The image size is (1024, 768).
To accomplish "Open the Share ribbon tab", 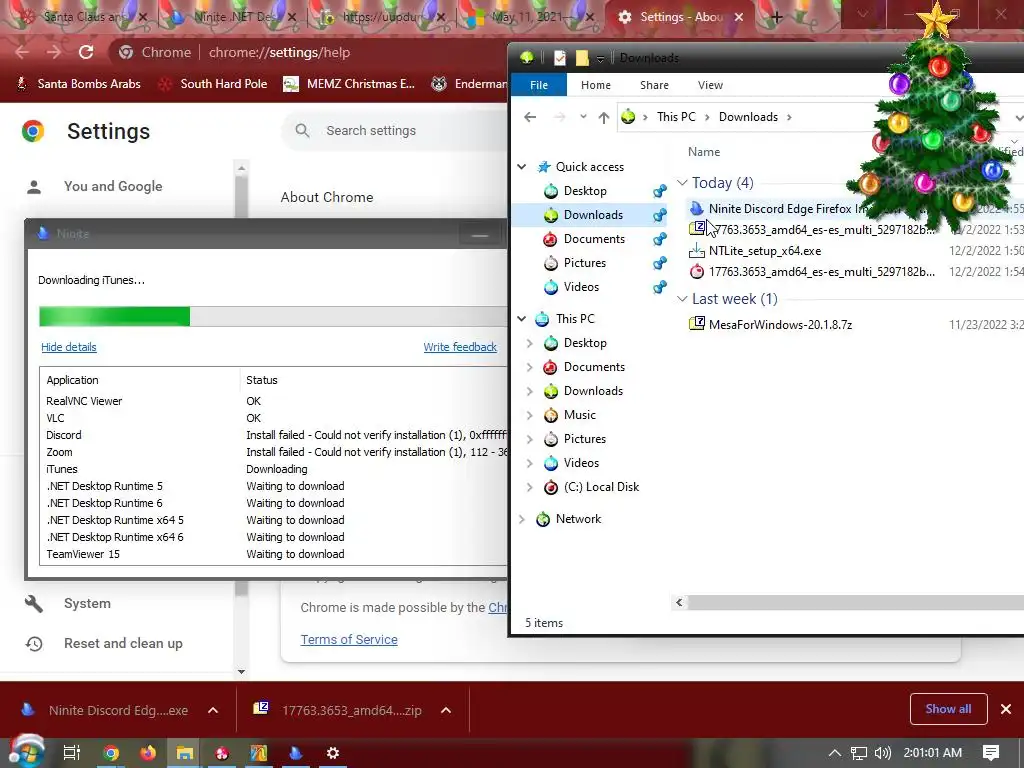I will (654, 85).
